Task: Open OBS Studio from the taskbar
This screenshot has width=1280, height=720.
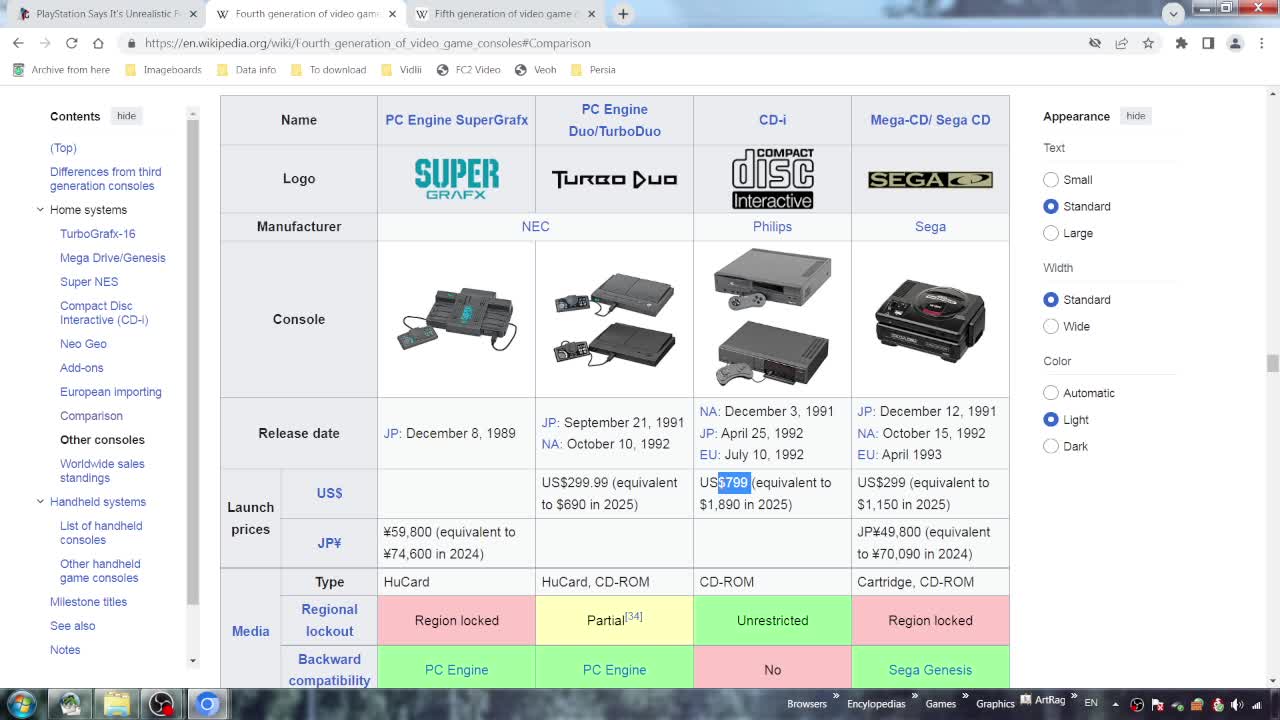Action: coord(161,704)
